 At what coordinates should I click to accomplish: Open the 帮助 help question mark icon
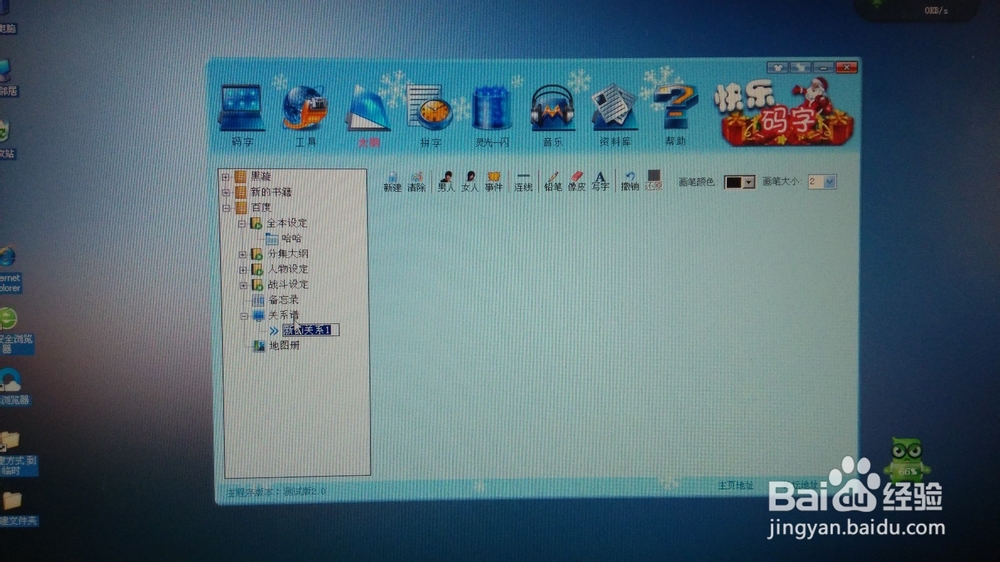[x=675, y=115]
